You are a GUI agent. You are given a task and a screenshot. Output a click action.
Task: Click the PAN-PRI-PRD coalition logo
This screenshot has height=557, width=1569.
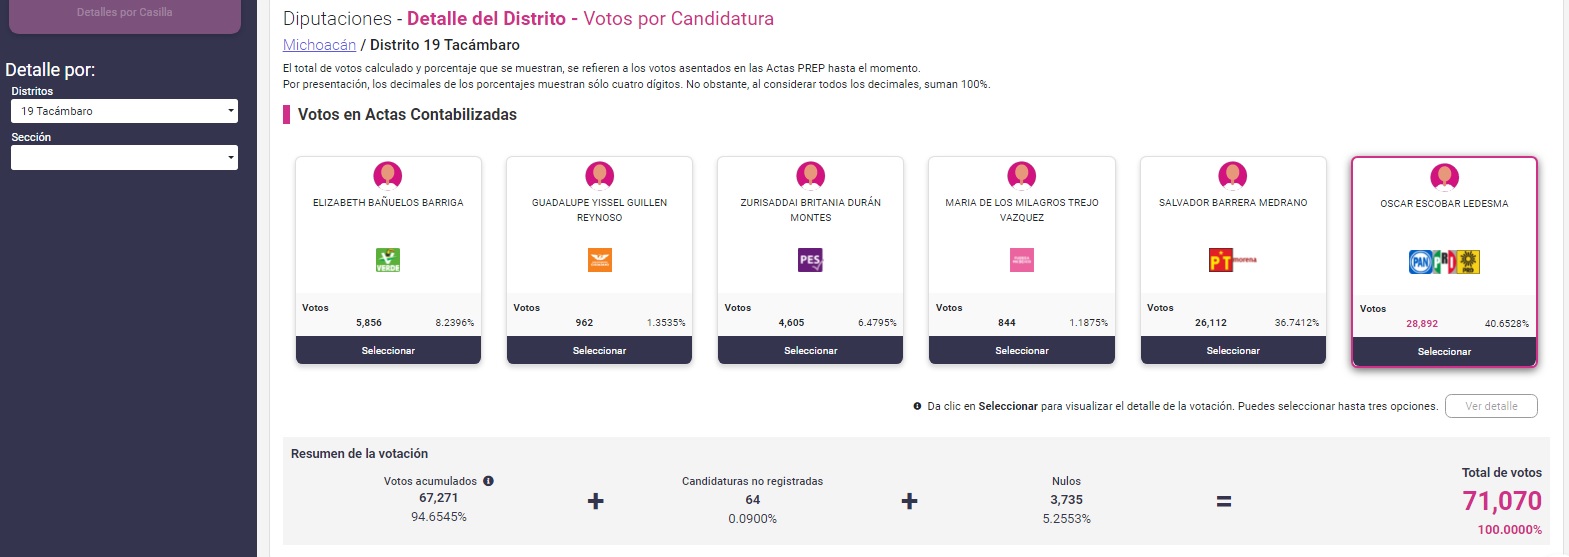pyautogui.click(x=1444, y=261)
